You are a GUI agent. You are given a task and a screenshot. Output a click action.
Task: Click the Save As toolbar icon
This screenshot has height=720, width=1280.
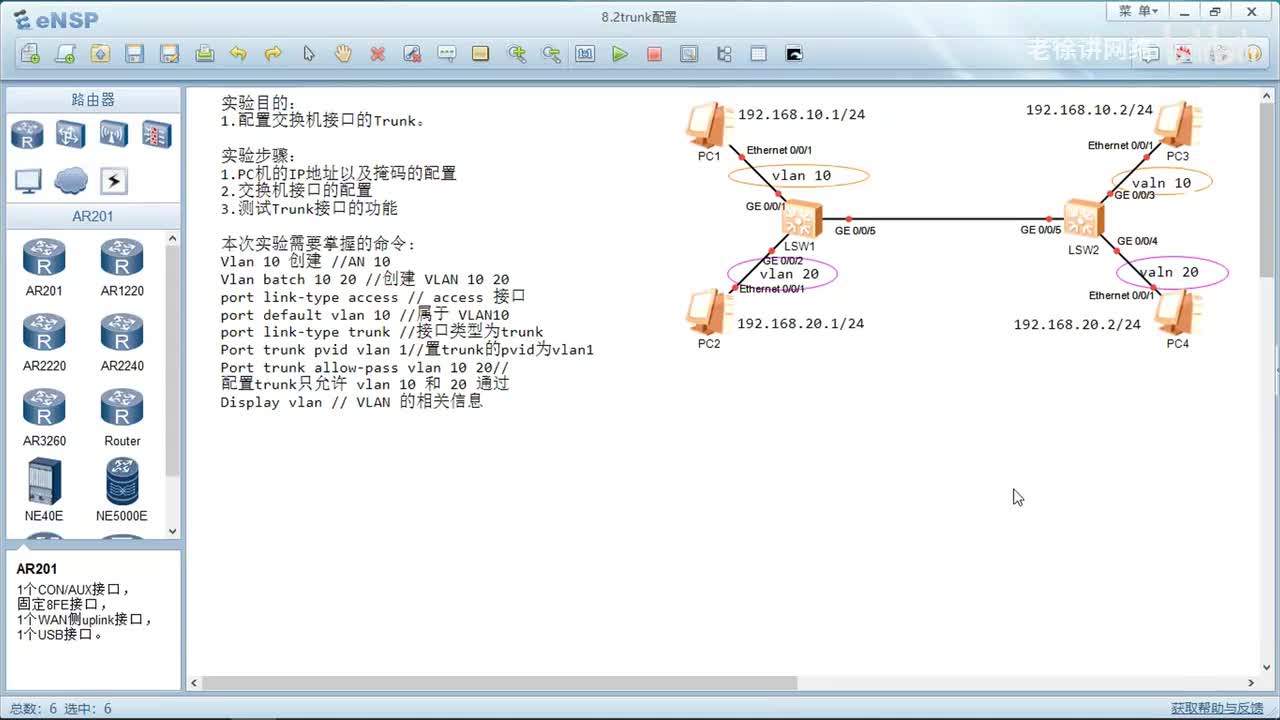(170, 54)
